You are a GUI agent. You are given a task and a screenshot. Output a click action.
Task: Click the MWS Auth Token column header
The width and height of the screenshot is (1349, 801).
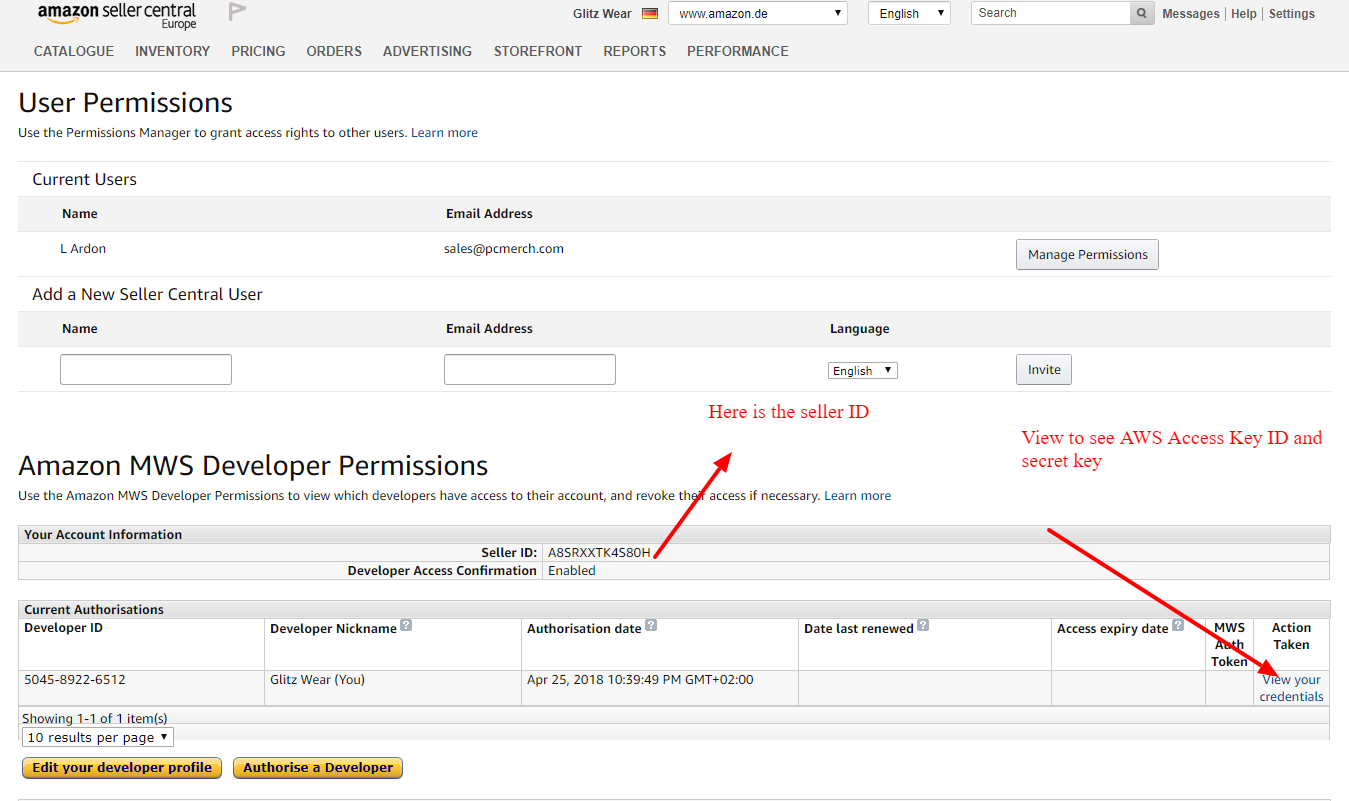[x=1229, y=644]
